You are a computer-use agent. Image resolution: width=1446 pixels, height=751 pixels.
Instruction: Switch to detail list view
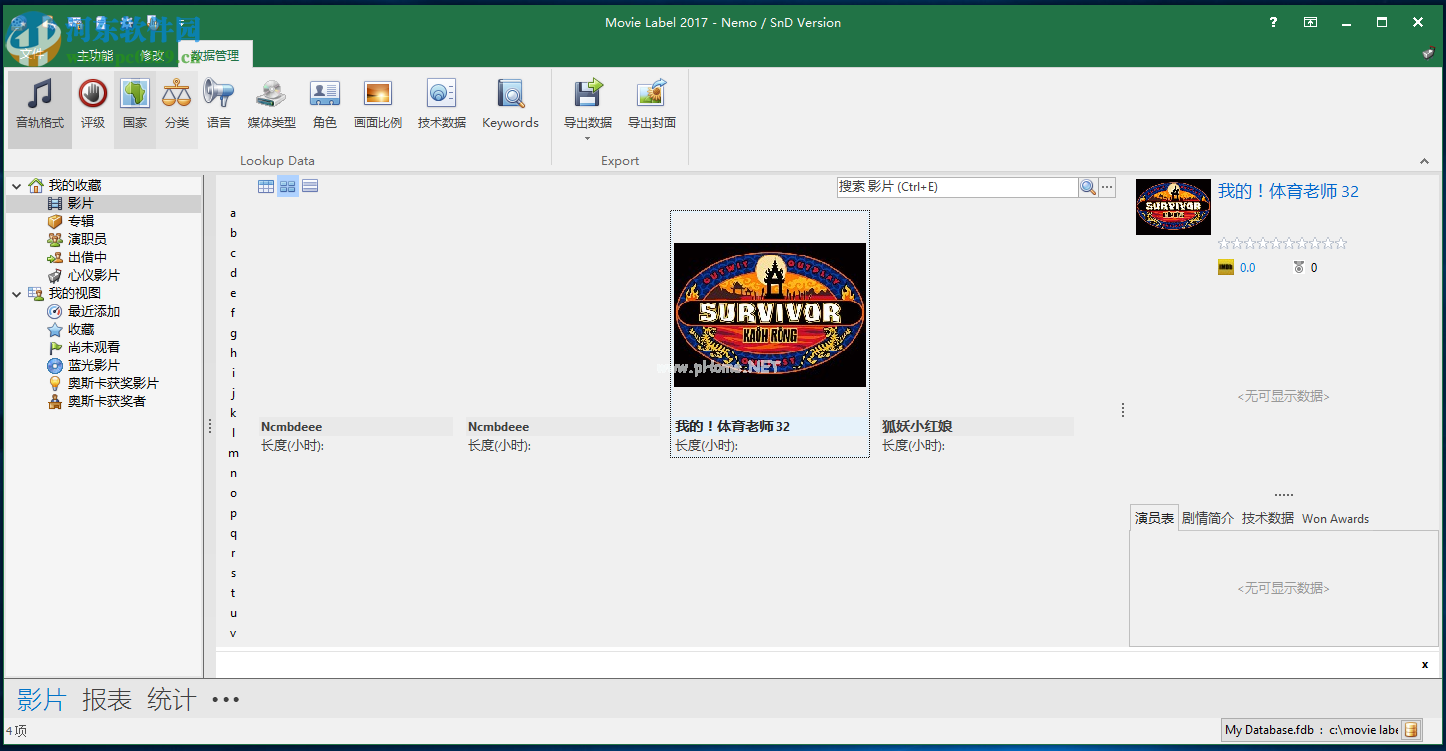[x=310, y=186]
